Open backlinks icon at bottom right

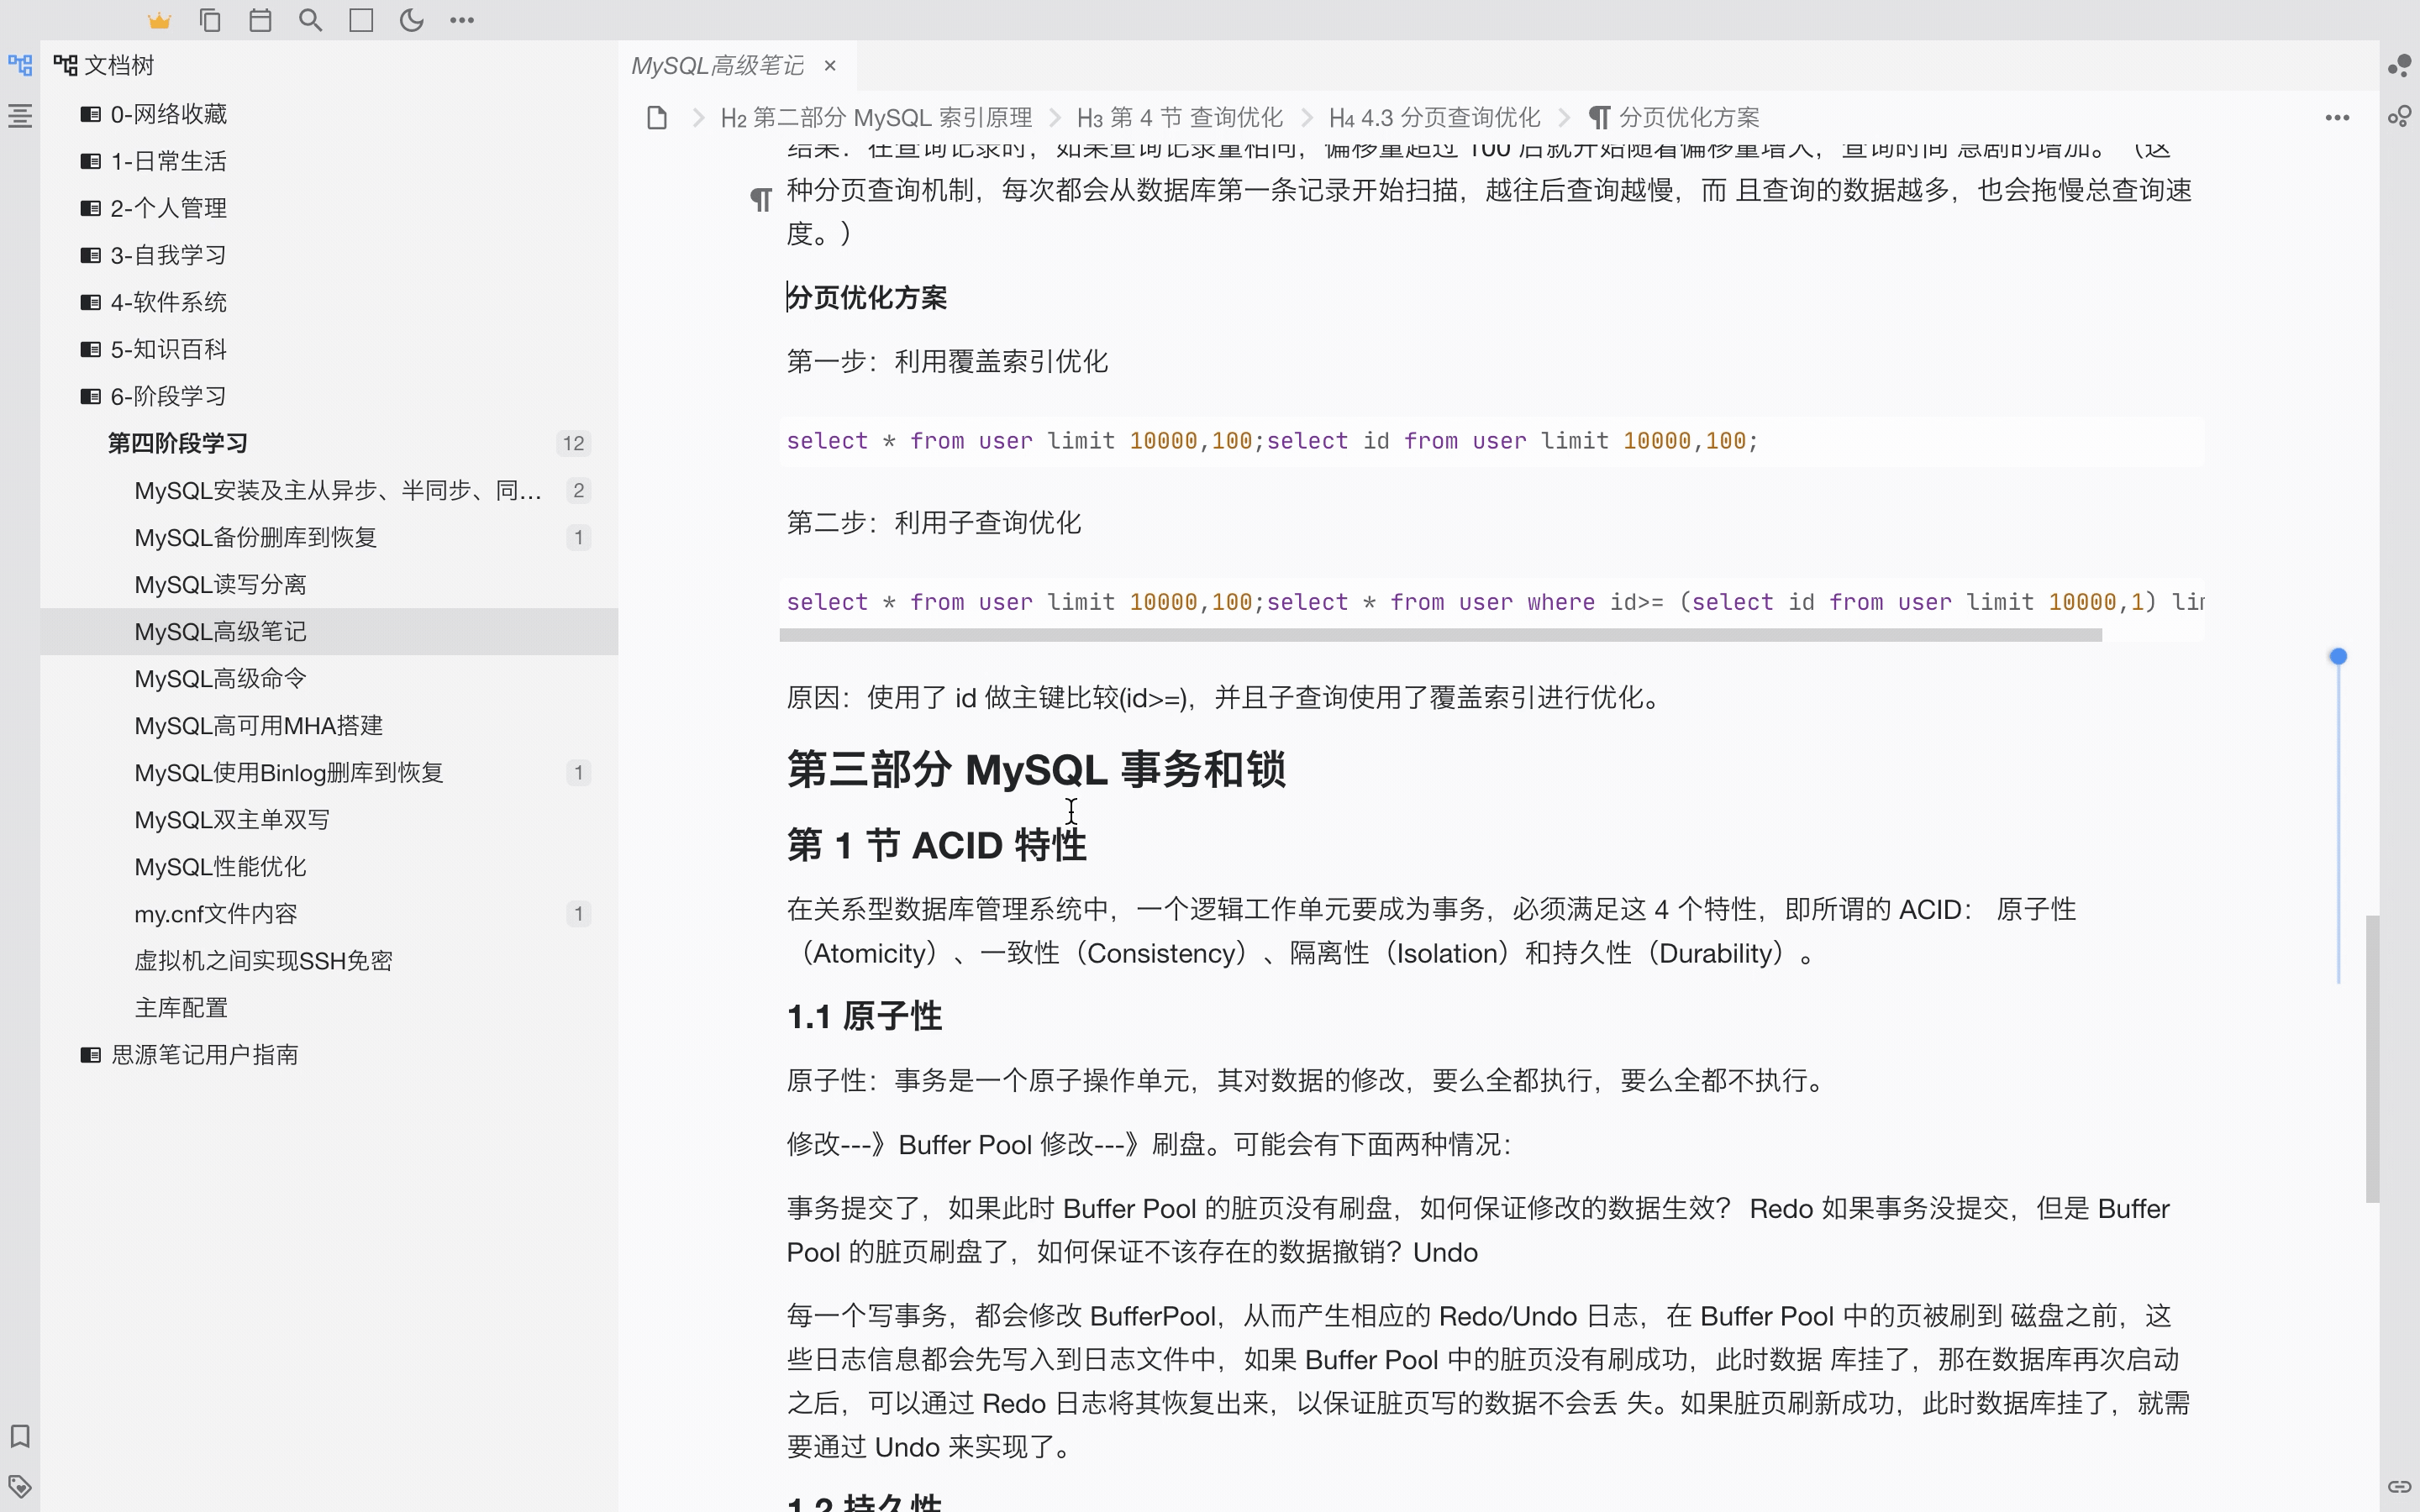[2400, 1486]
